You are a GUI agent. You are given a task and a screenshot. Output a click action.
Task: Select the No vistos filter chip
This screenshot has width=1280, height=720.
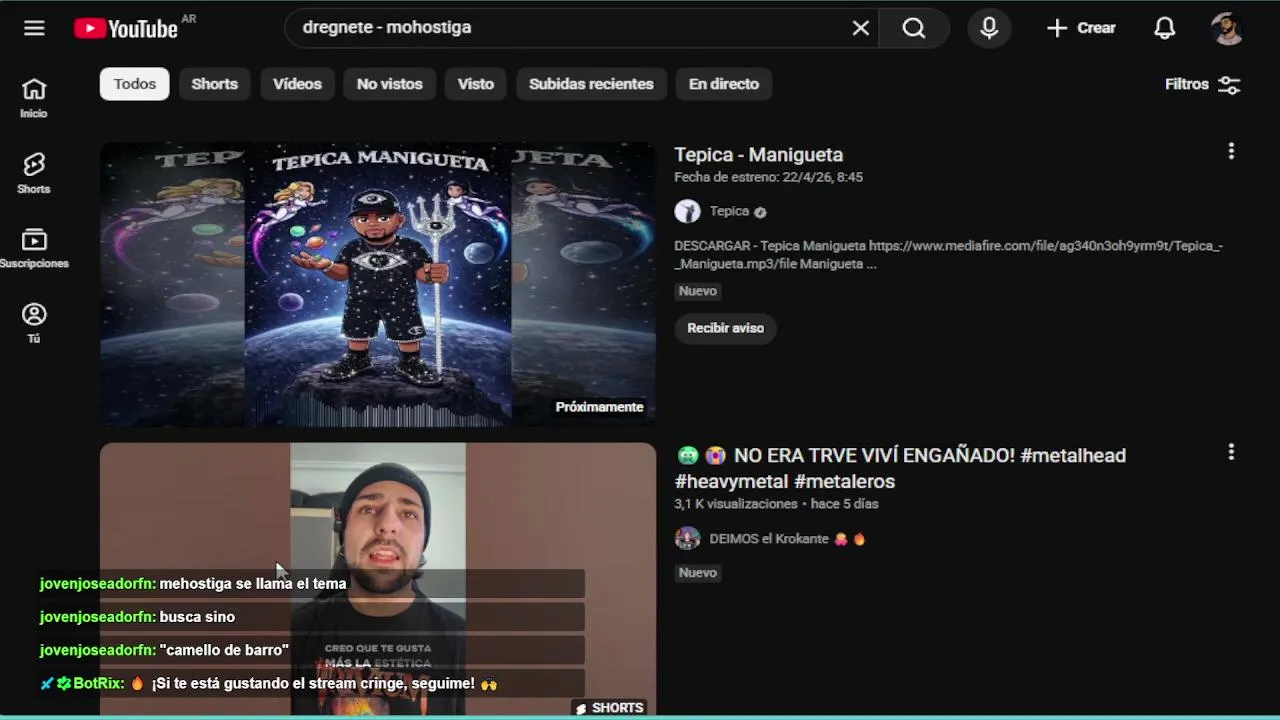pyautogui.click(x=390, y=84)
